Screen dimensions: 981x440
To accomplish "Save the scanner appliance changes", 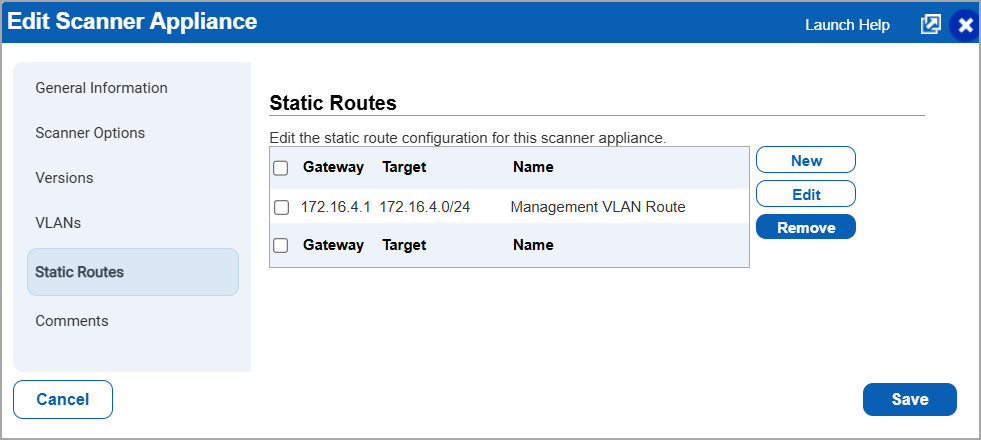I will coord(910,399).
